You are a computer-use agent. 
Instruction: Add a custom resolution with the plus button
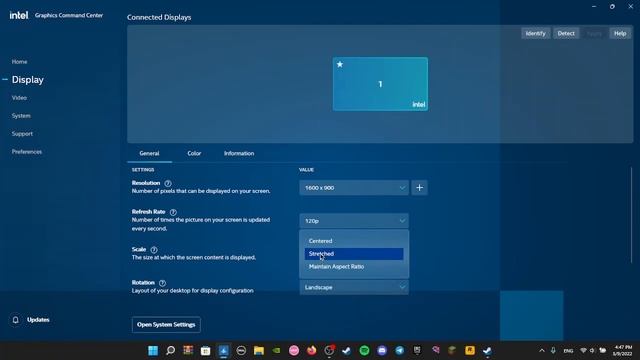click(x=419, y=188)
